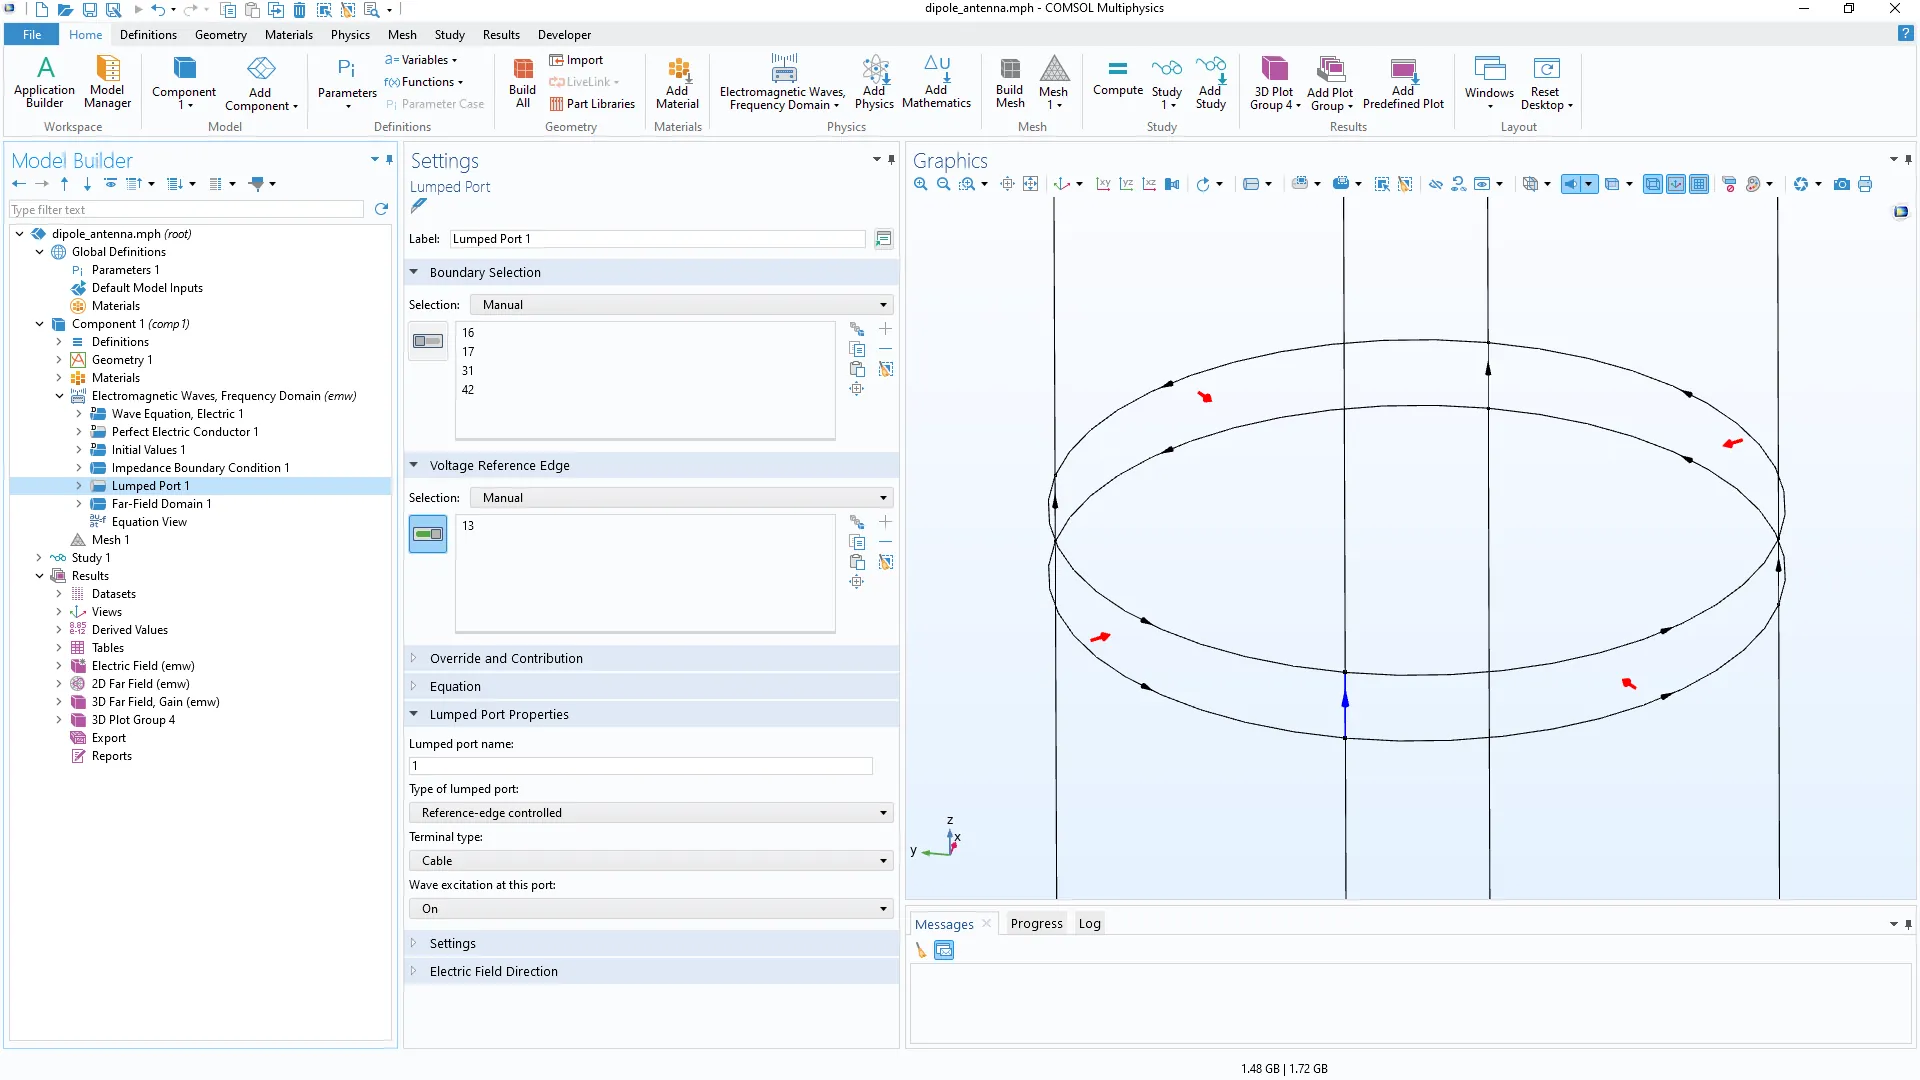The width and height of the screenshot is (1920, 1080).
Task: Click the Lumped port name field
Action: pos(640,766)
